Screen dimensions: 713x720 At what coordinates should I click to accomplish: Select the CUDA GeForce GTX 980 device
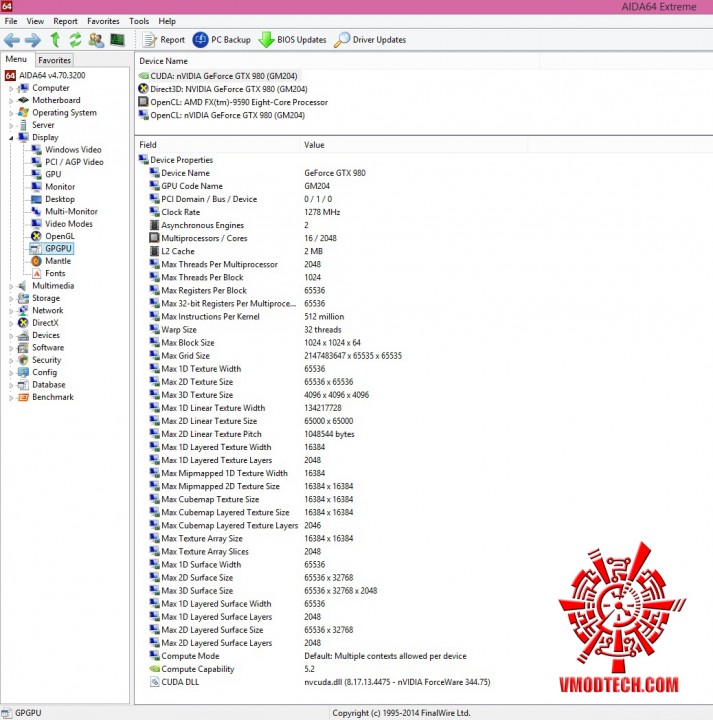pos(219,76)
